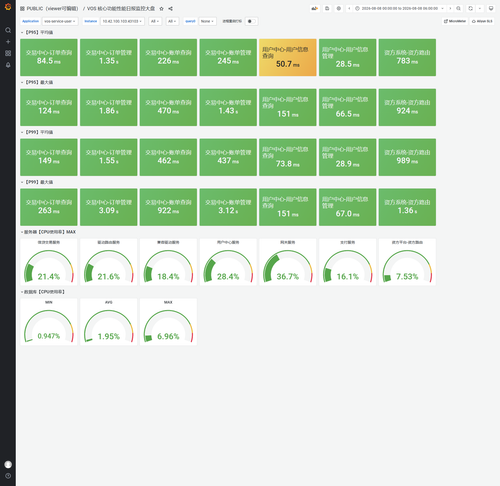Collapse the 数据库【CPU使用率】 row

click(x=43, y=292)
